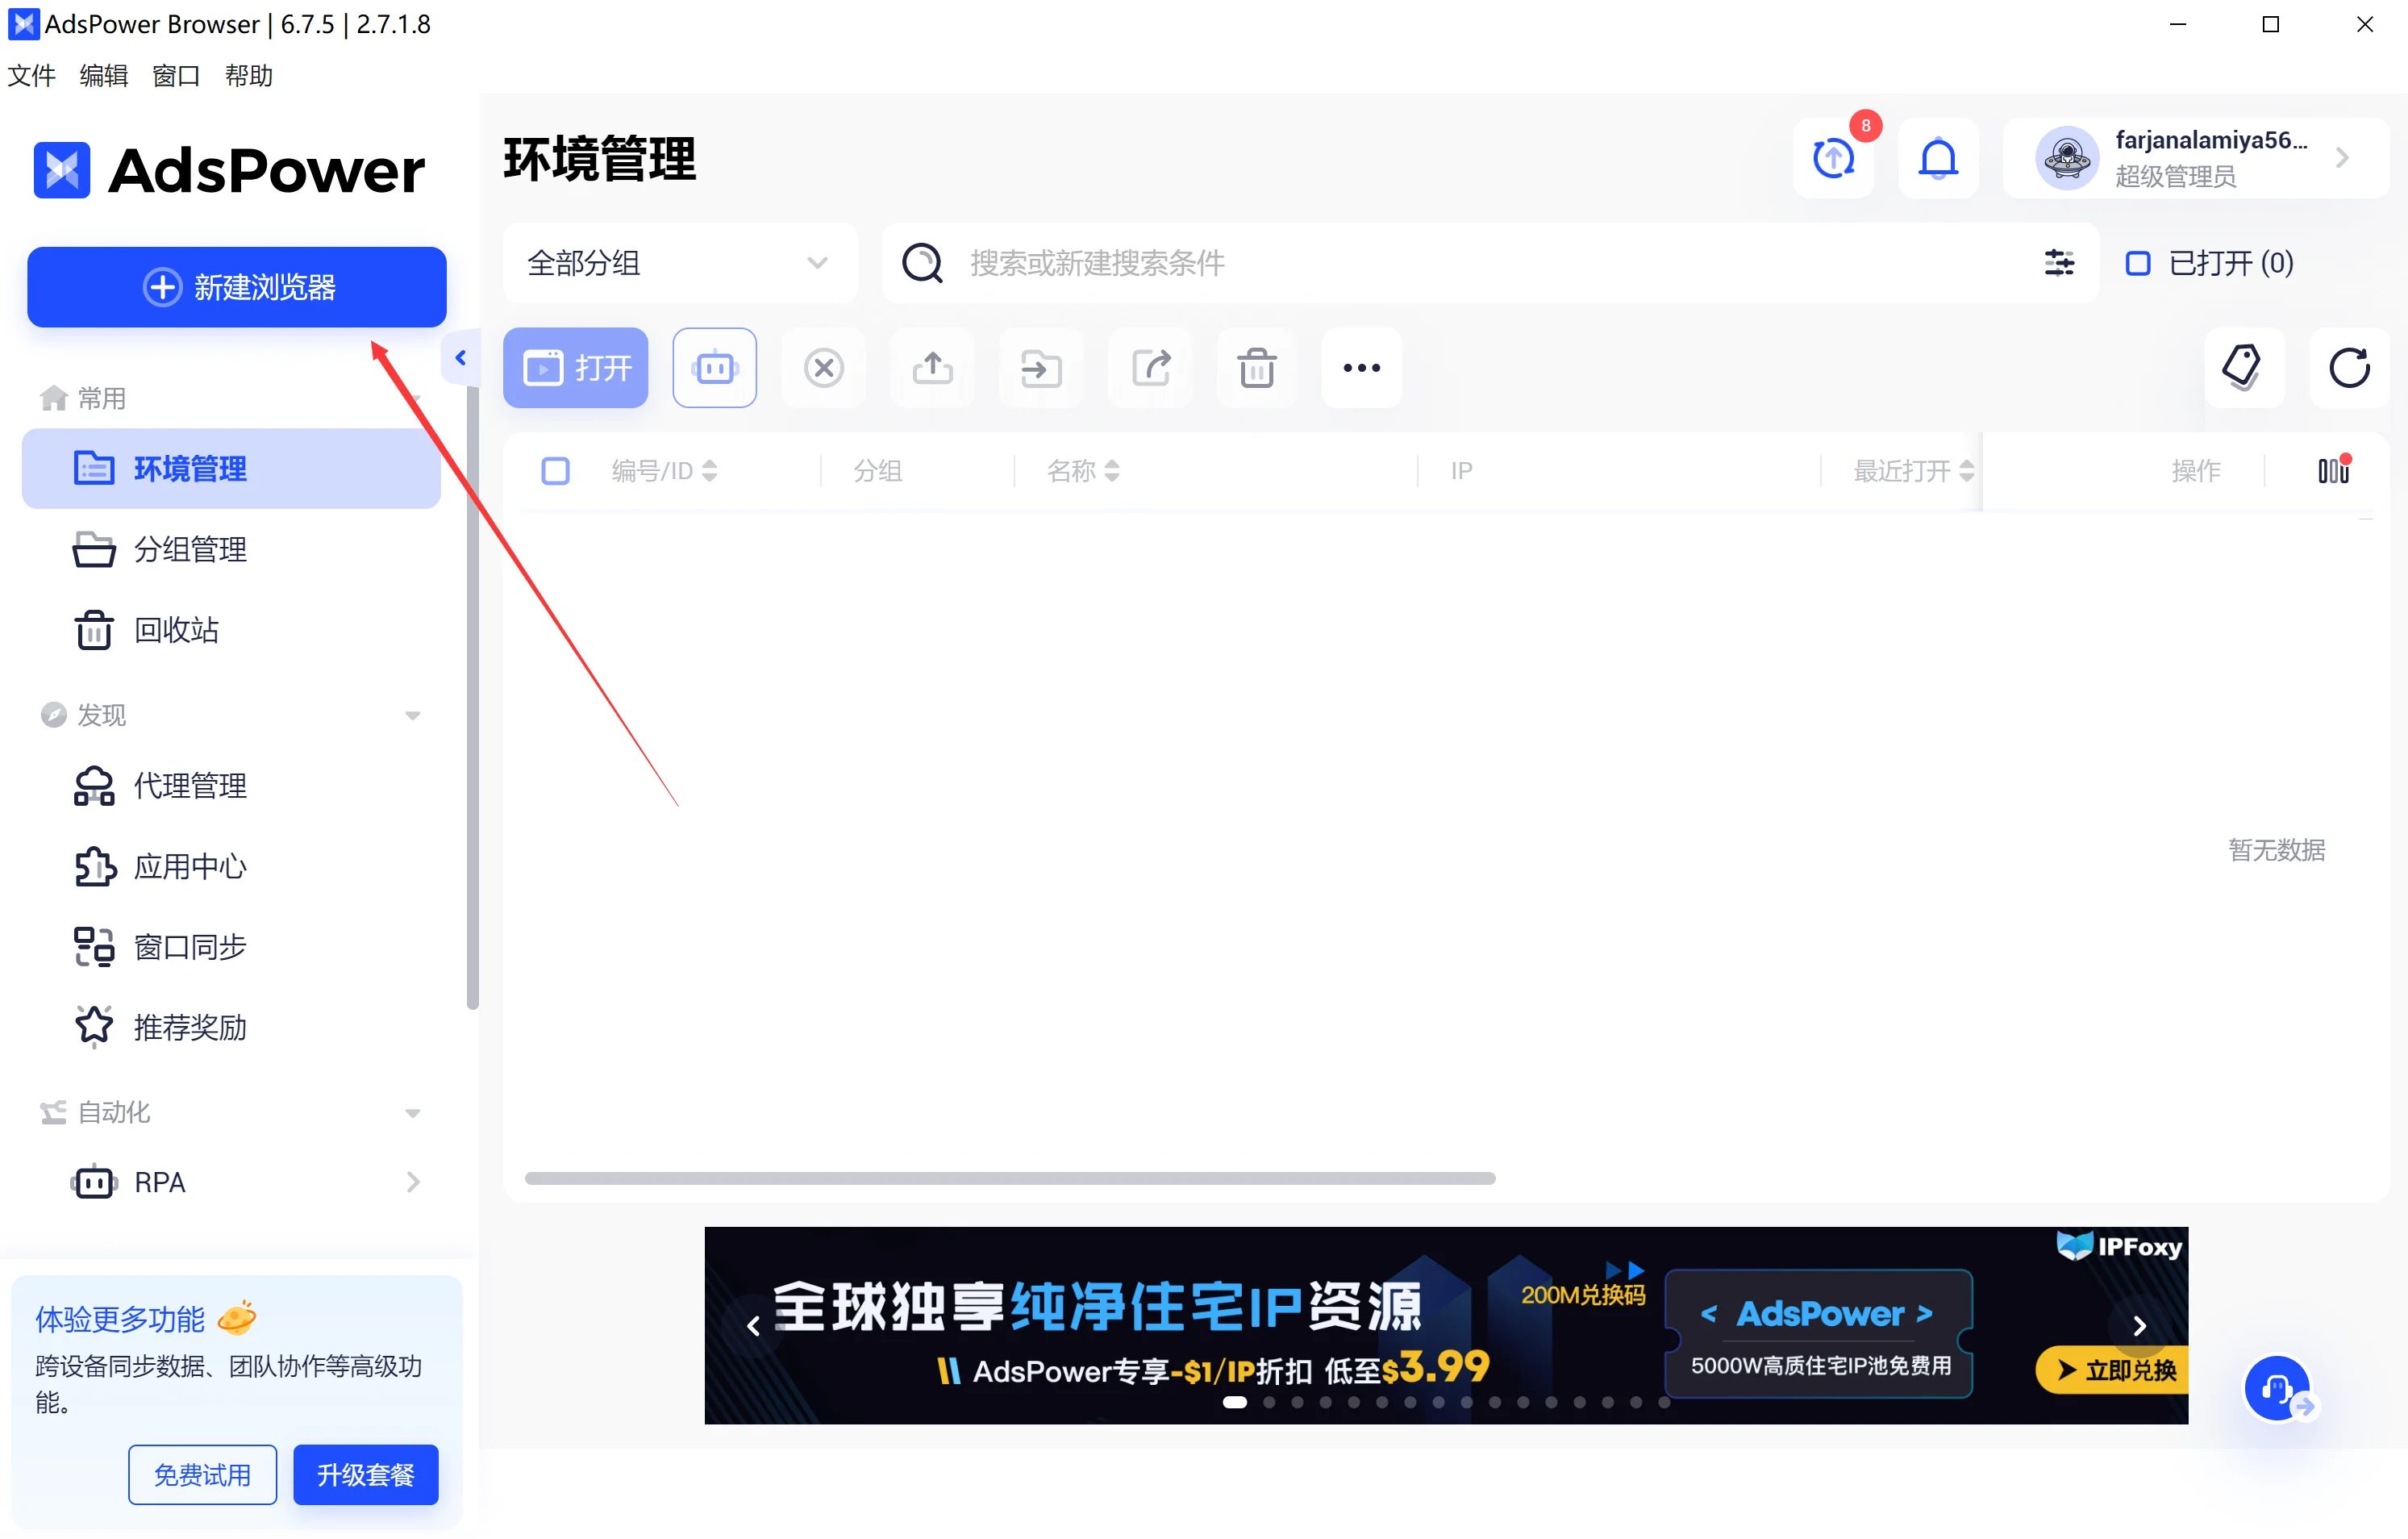Toggle the 已打开 (0) checkbox
This screenshot has width=2408, height=1539.
(x=2138, y=263)
